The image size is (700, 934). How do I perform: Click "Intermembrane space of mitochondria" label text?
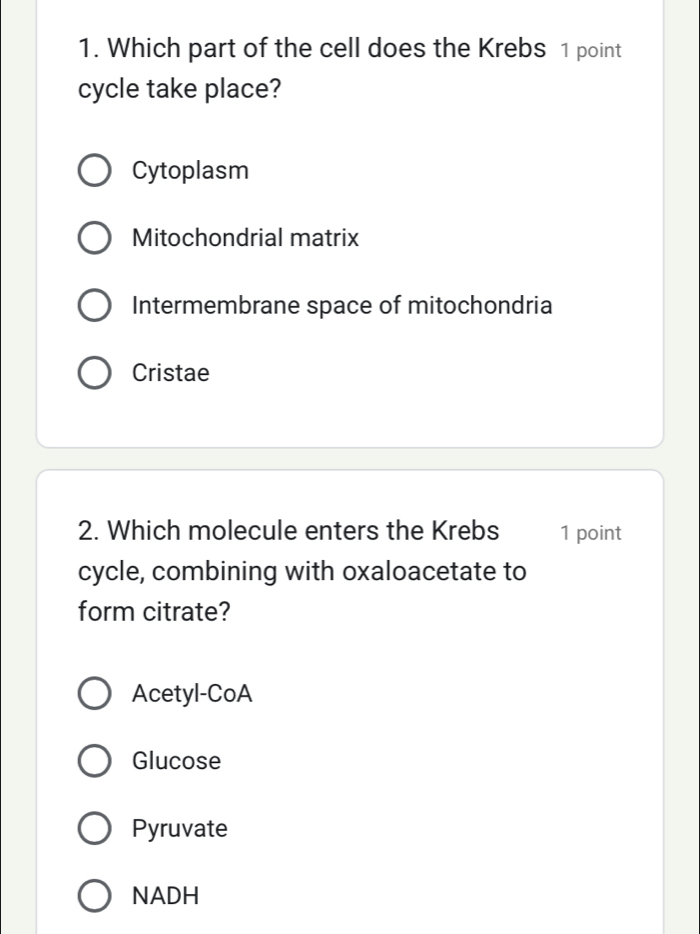pos(341,307)
